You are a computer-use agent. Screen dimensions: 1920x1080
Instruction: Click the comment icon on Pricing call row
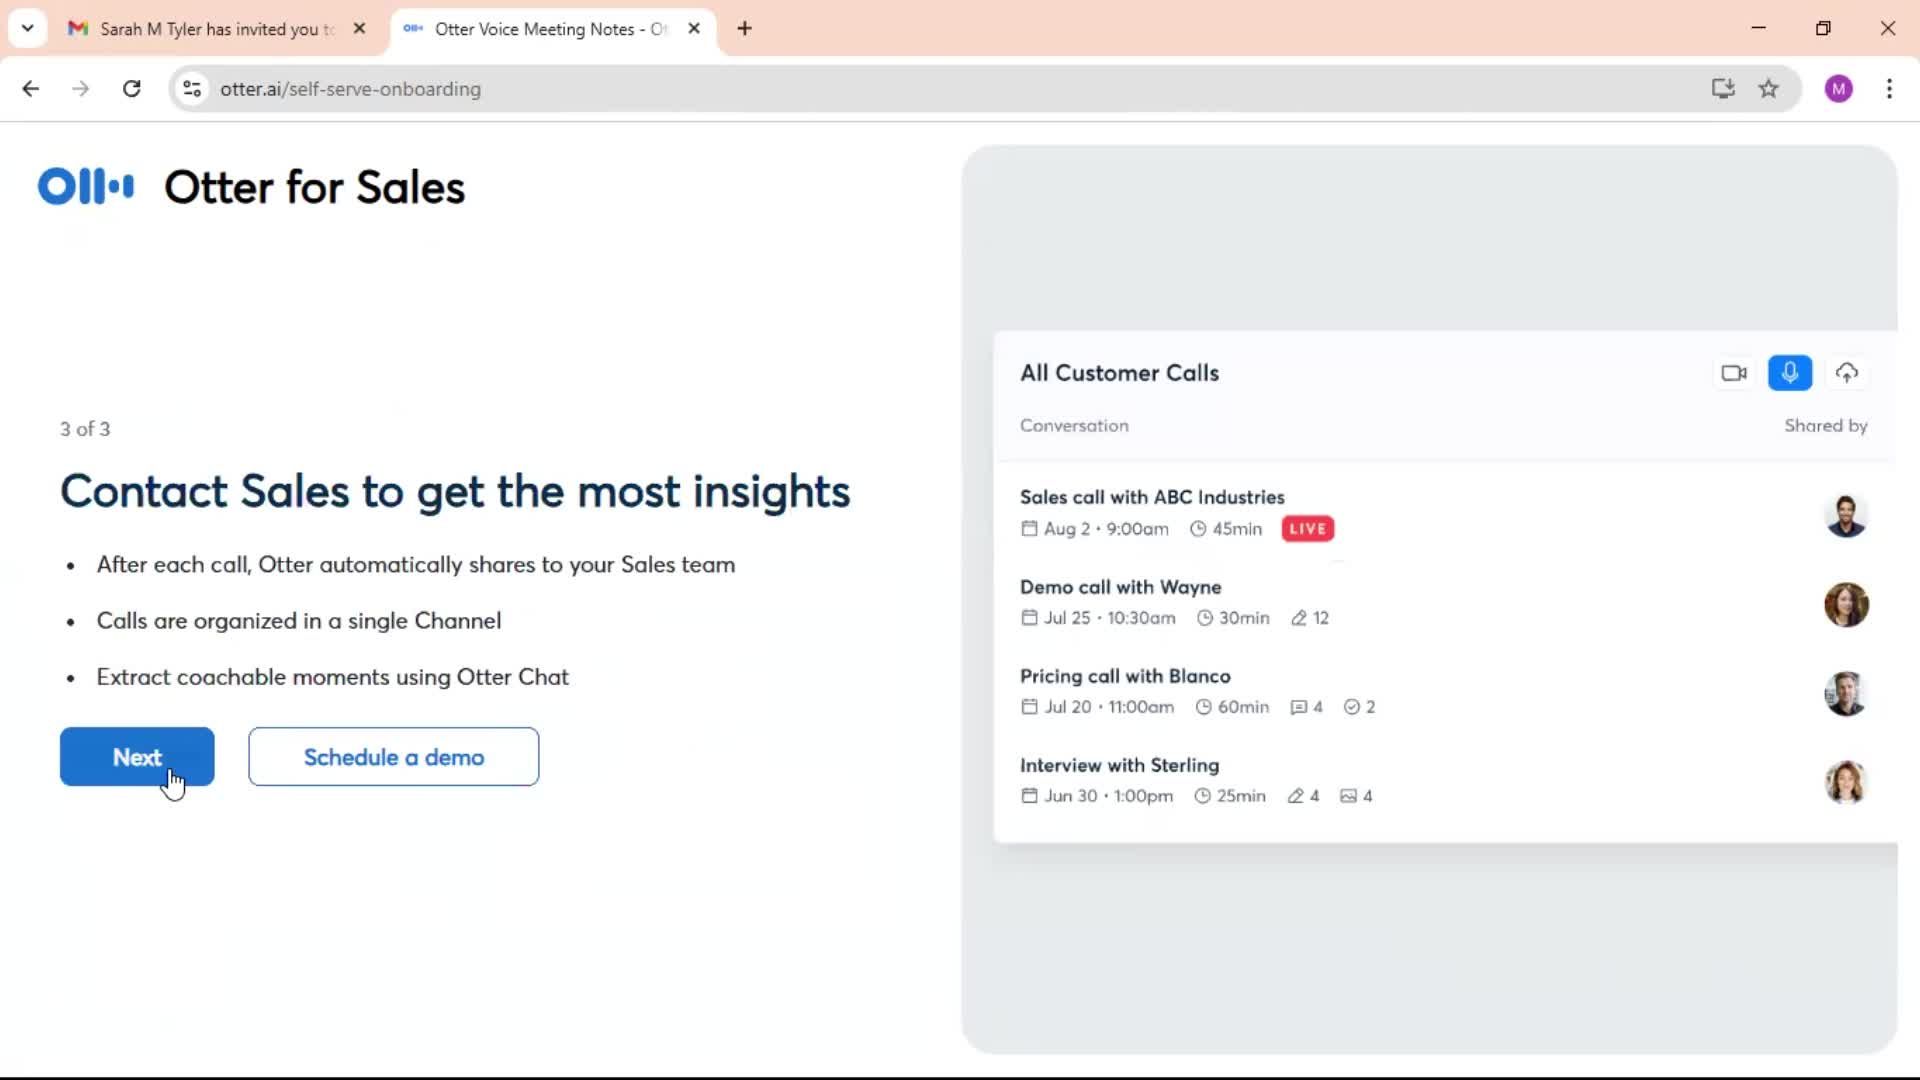[x=1299, y=707]
